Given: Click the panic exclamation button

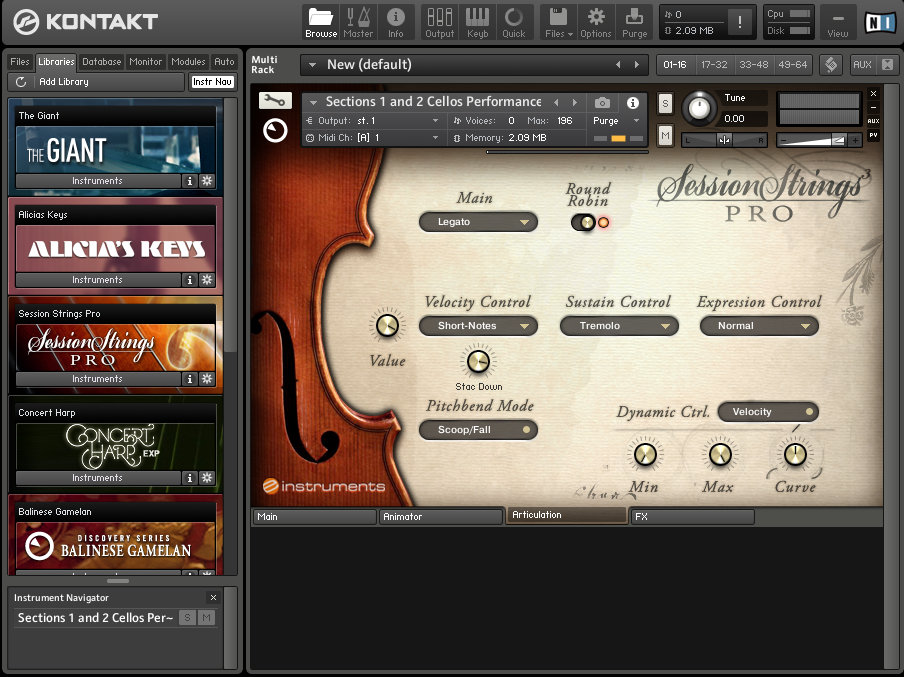Looking at the screenshot, I should [739, 22].
